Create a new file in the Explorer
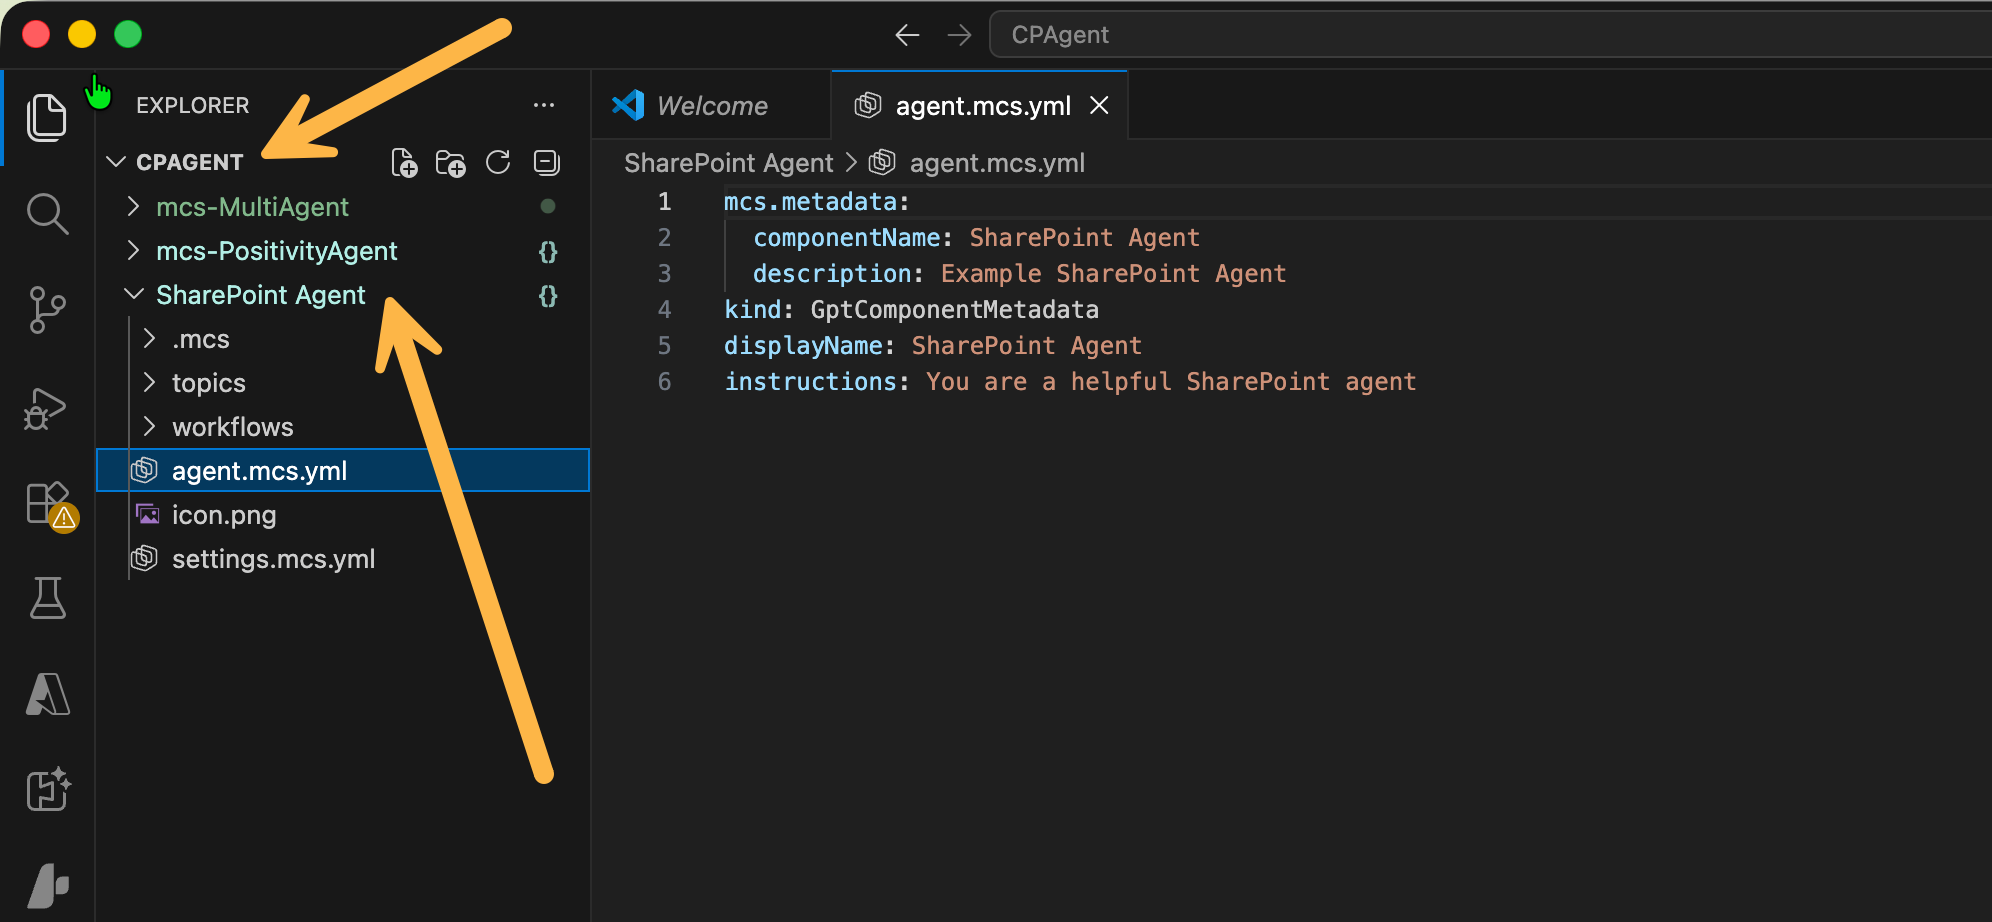This screenshot has height=922, width=1992. [x=404, y=162]
